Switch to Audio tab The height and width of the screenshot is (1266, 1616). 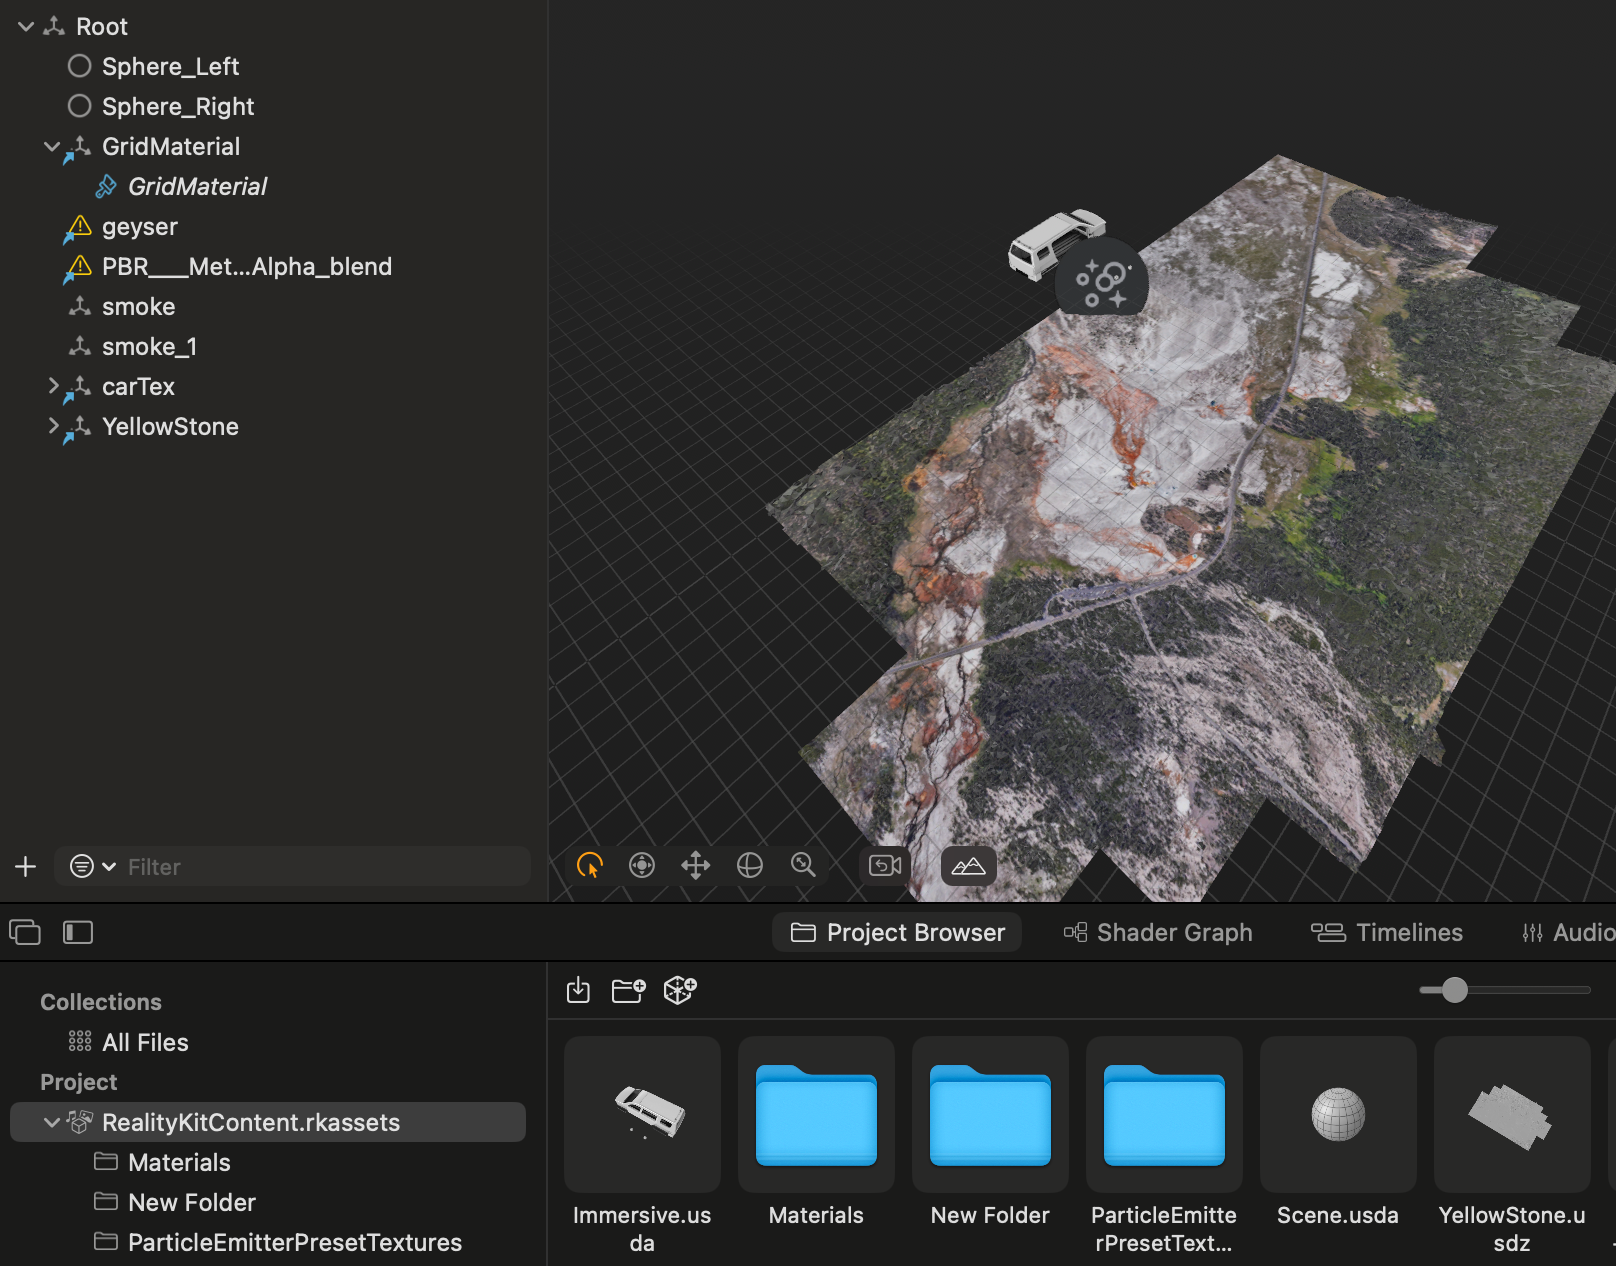[x=1568, y=932]
